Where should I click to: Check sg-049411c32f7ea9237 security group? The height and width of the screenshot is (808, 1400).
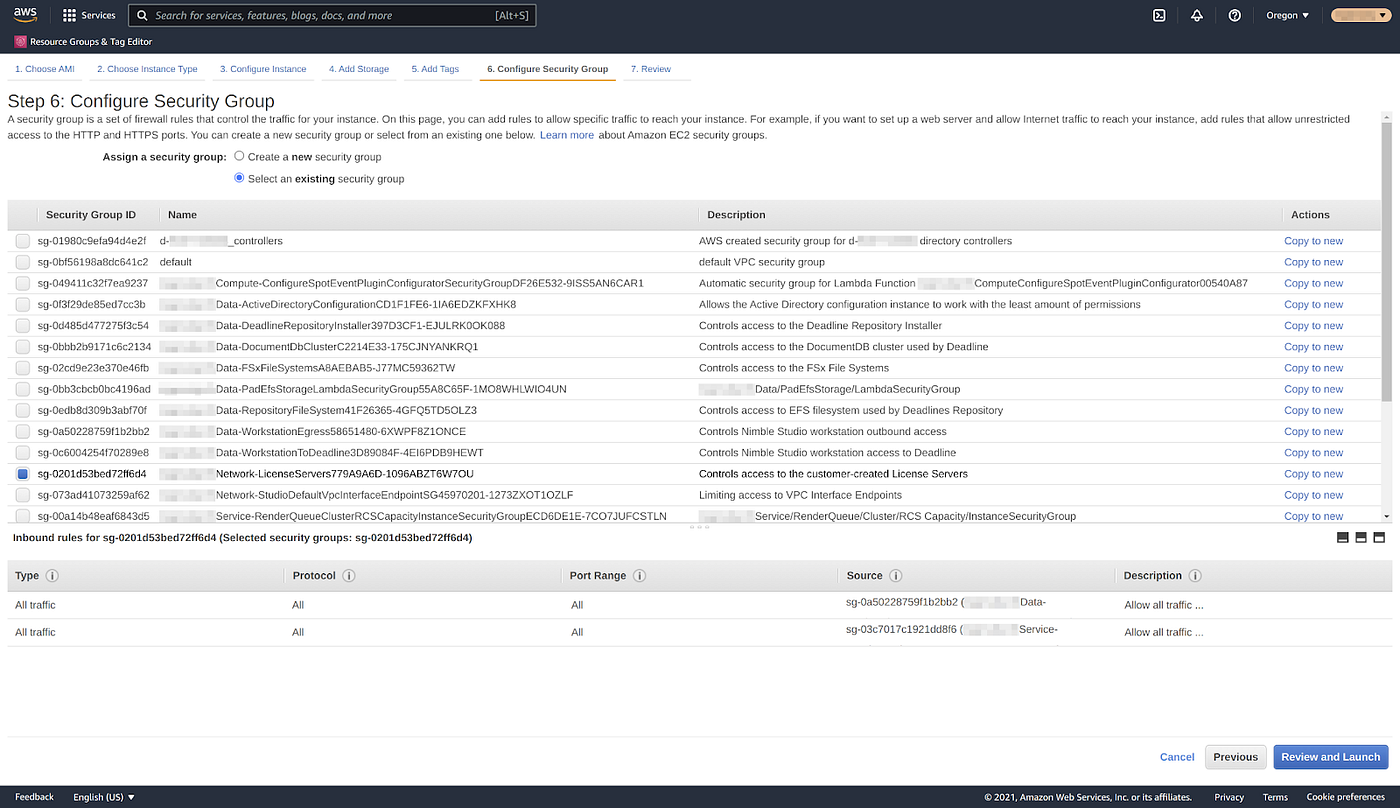[23, 283]
